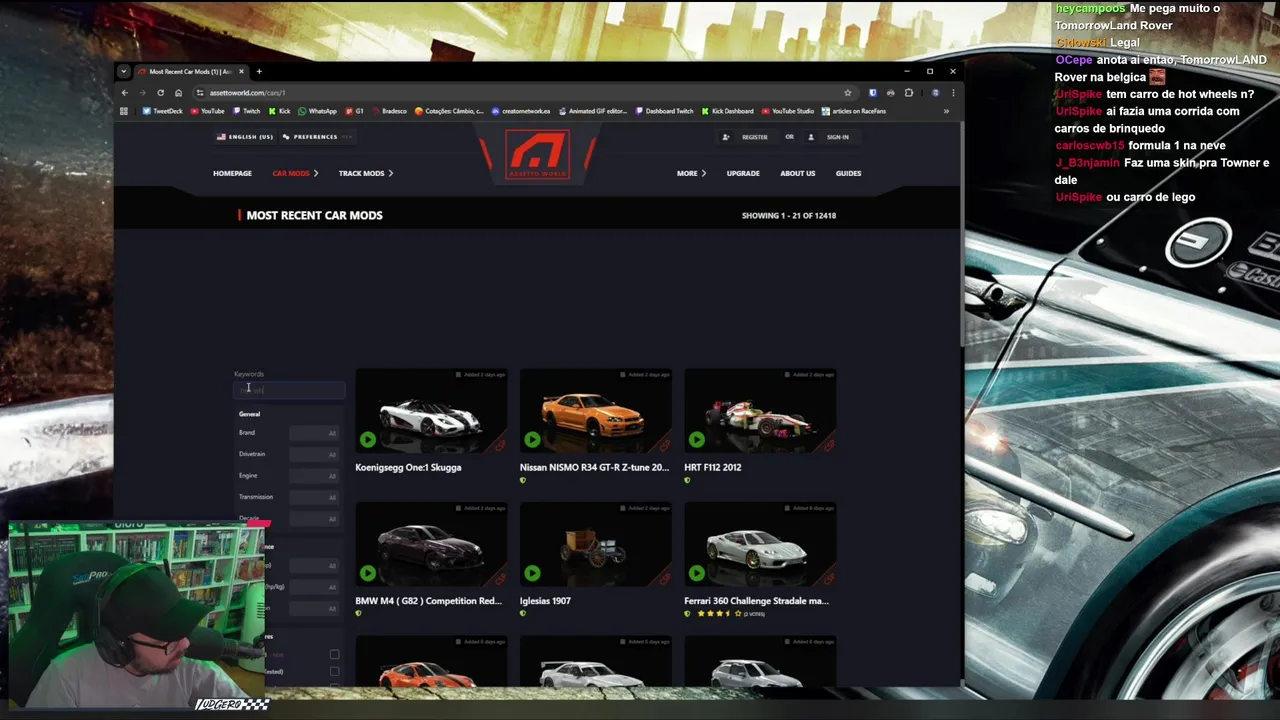Open the TweetDeck bookmark
Image resolution: width=1280 pixels, height=720 pixels.
pyautogui.click(x=162, y=111)
